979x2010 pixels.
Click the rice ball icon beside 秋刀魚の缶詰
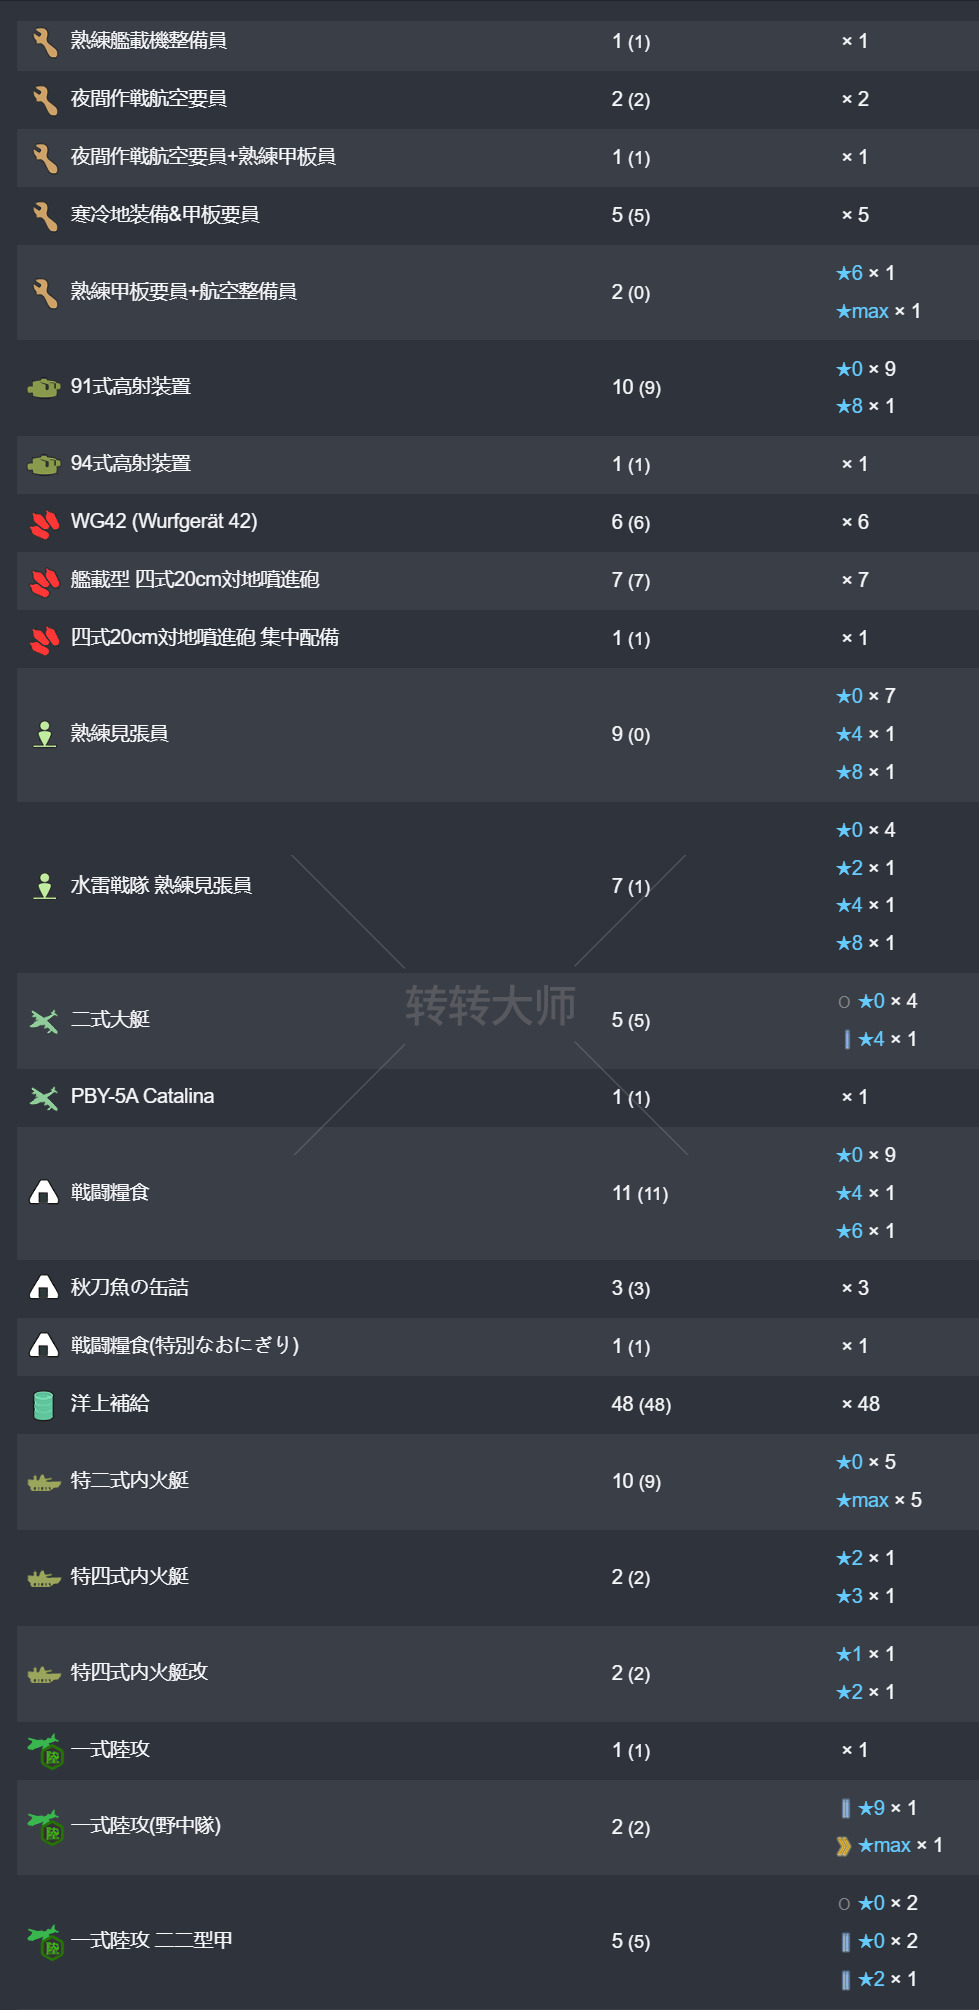click(x=44, y=1288)
